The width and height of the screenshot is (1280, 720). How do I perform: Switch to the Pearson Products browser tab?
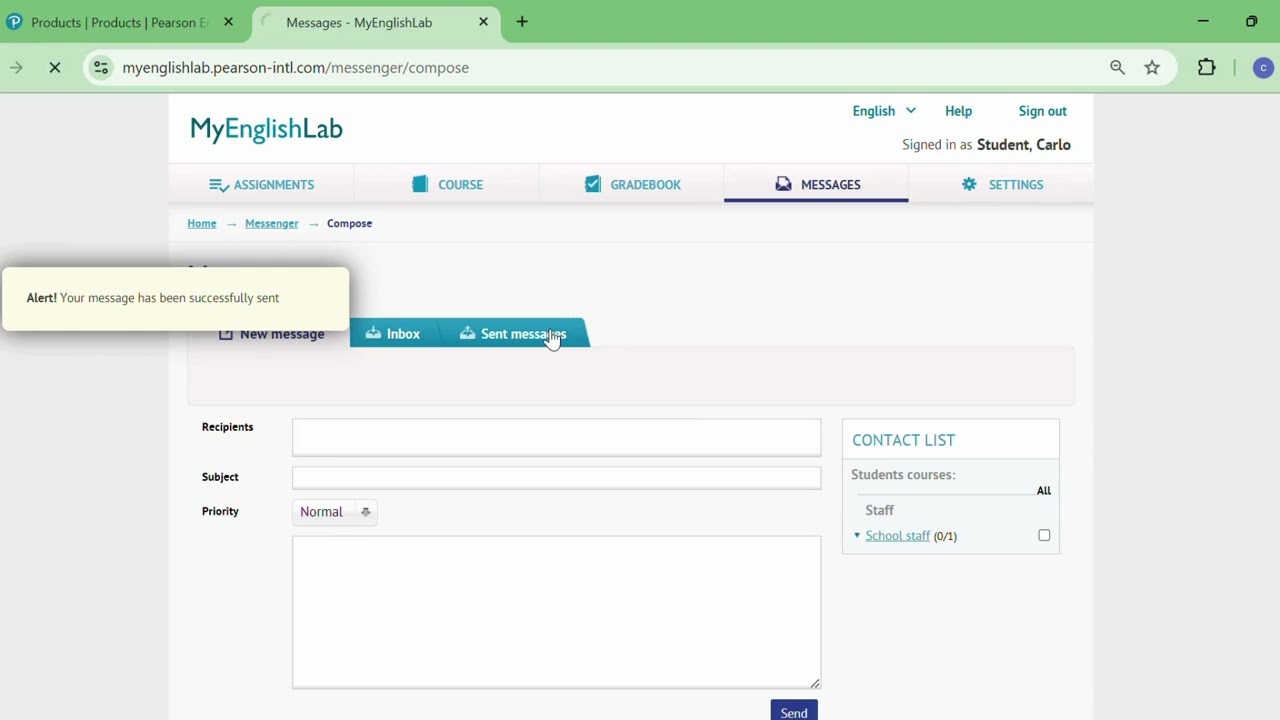120,22
